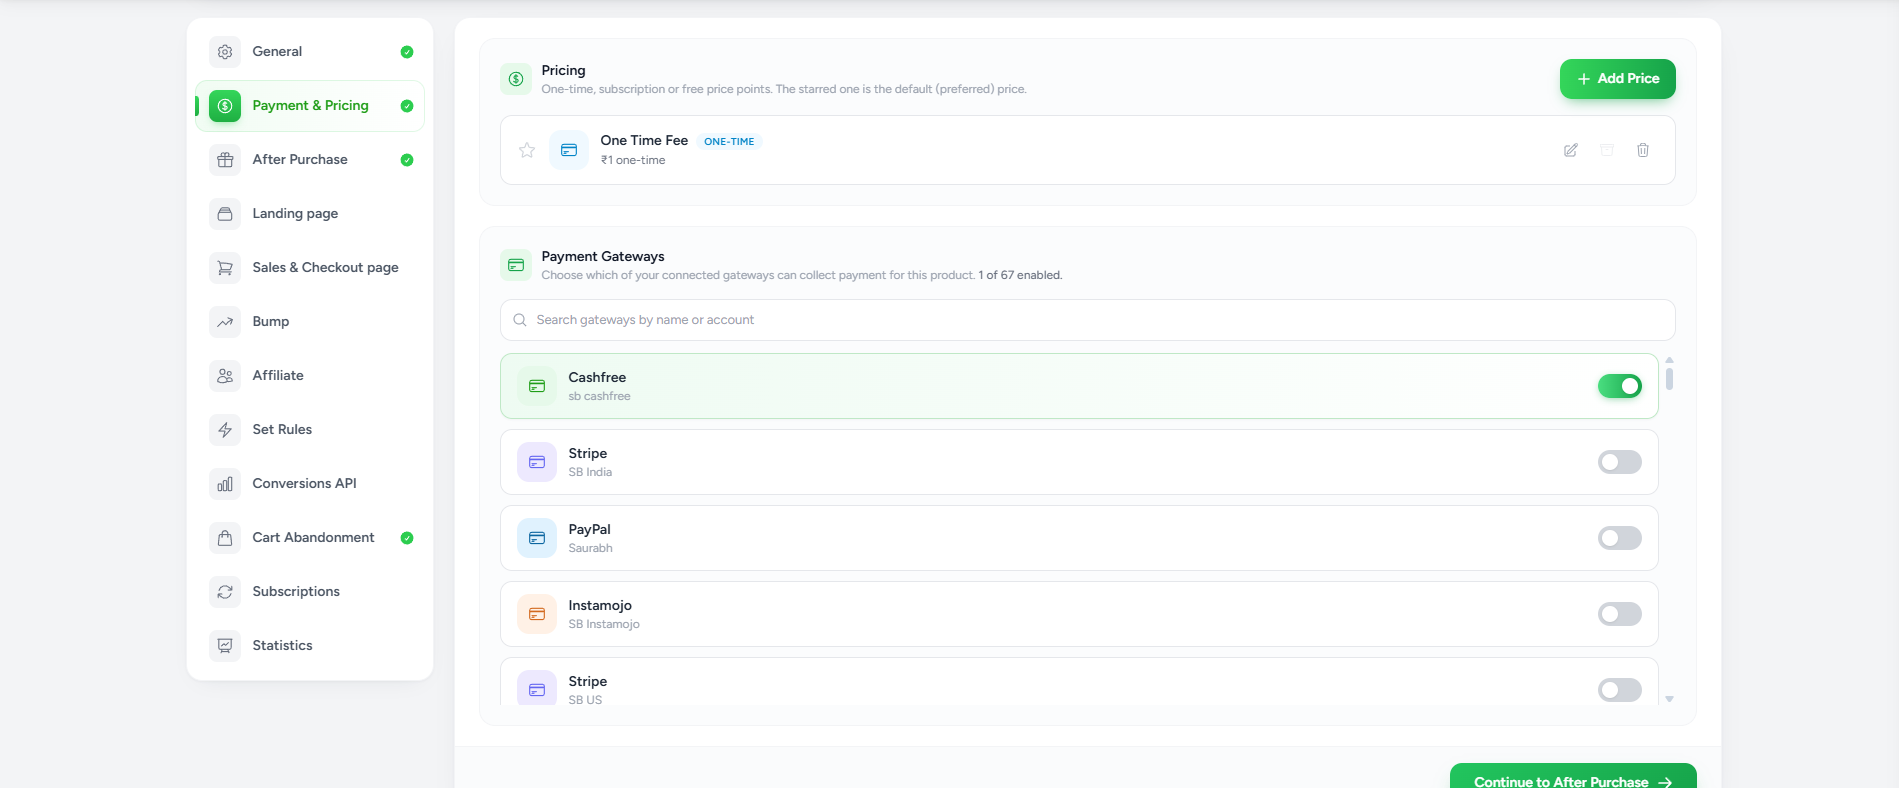Enable the Stripe SB US gateway
This screenshot has height=788, width=1899.
coord(1620,690)
